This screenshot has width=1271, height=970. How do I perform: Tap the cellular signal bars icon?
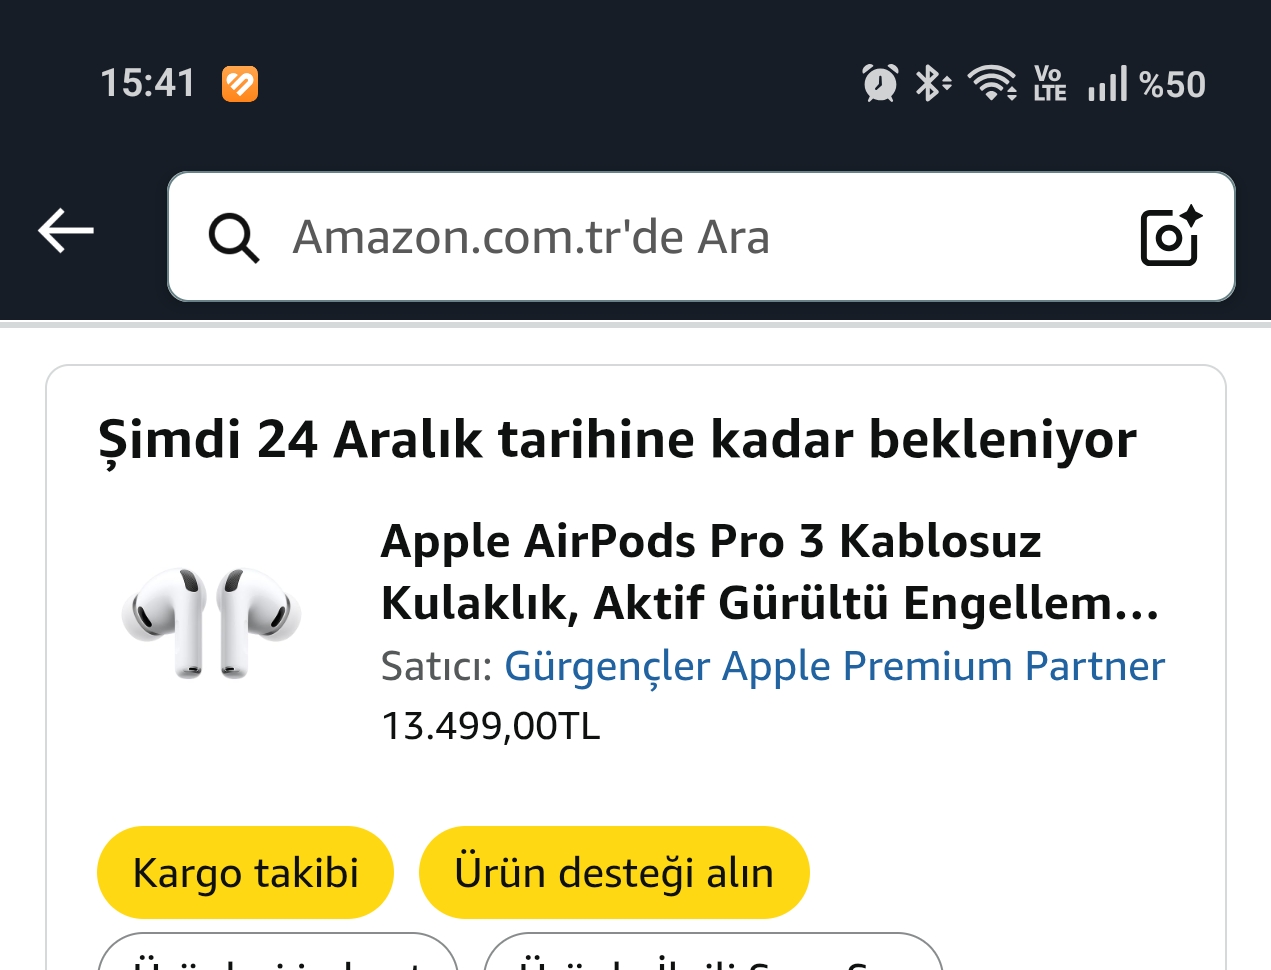pyautogui.click(x=1107, y=83)
